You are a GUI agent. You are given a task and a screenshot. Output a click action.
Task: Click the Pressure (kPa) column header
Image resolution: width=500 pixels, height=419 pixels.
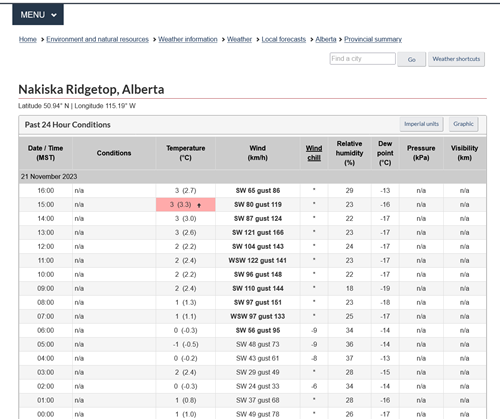point(421,153)
